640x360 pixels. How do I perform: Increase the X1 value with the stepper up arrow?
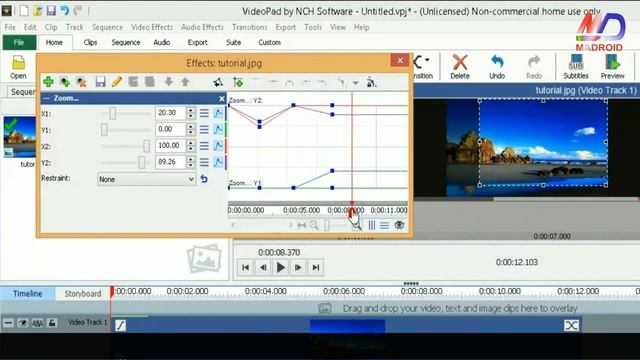(x=191, y=110)
